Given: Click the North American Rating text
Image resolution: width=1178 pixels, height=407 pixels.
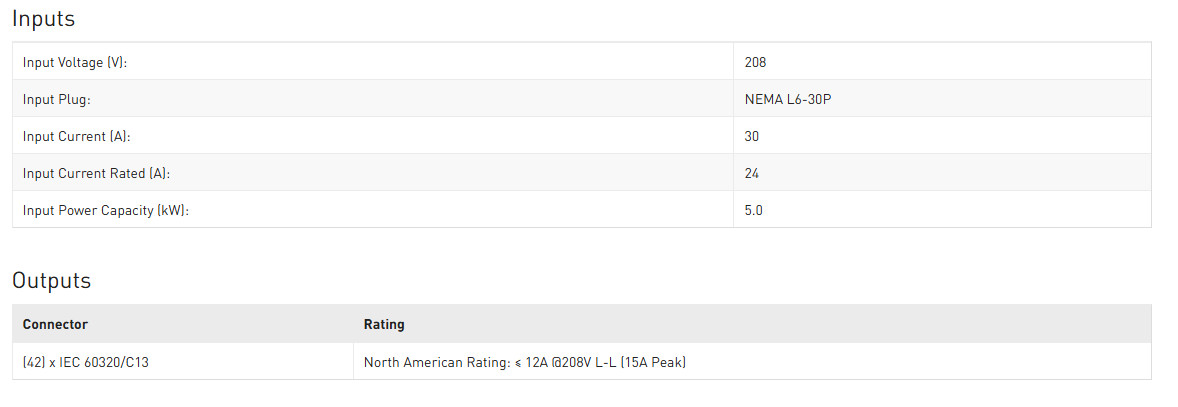Looking at the screenshot, I should 436,362.
